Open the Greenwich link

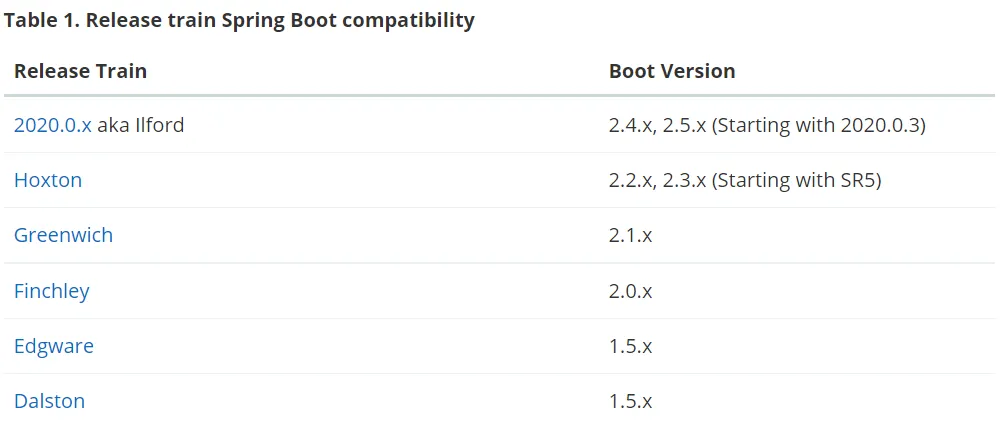(63, 236)
